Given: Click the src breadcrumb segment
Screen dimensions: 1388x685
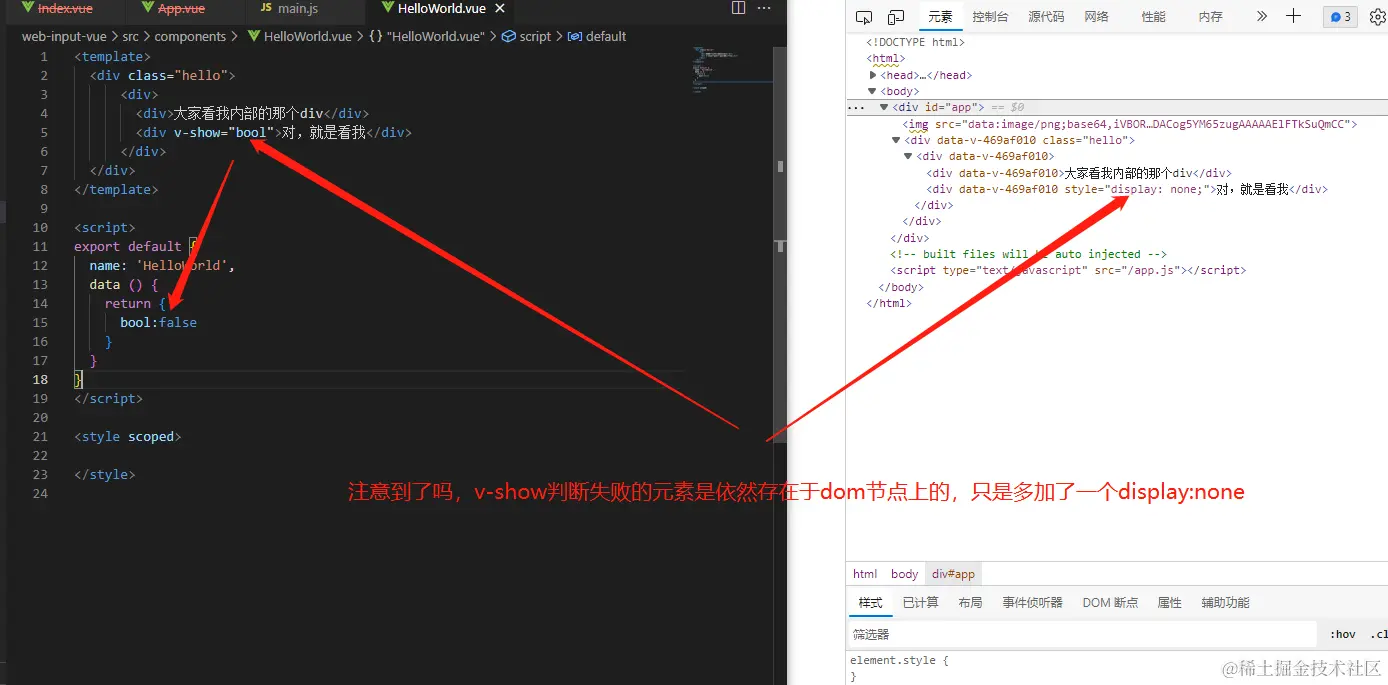Looking at the screenshot, I should [x=130, y=36].
